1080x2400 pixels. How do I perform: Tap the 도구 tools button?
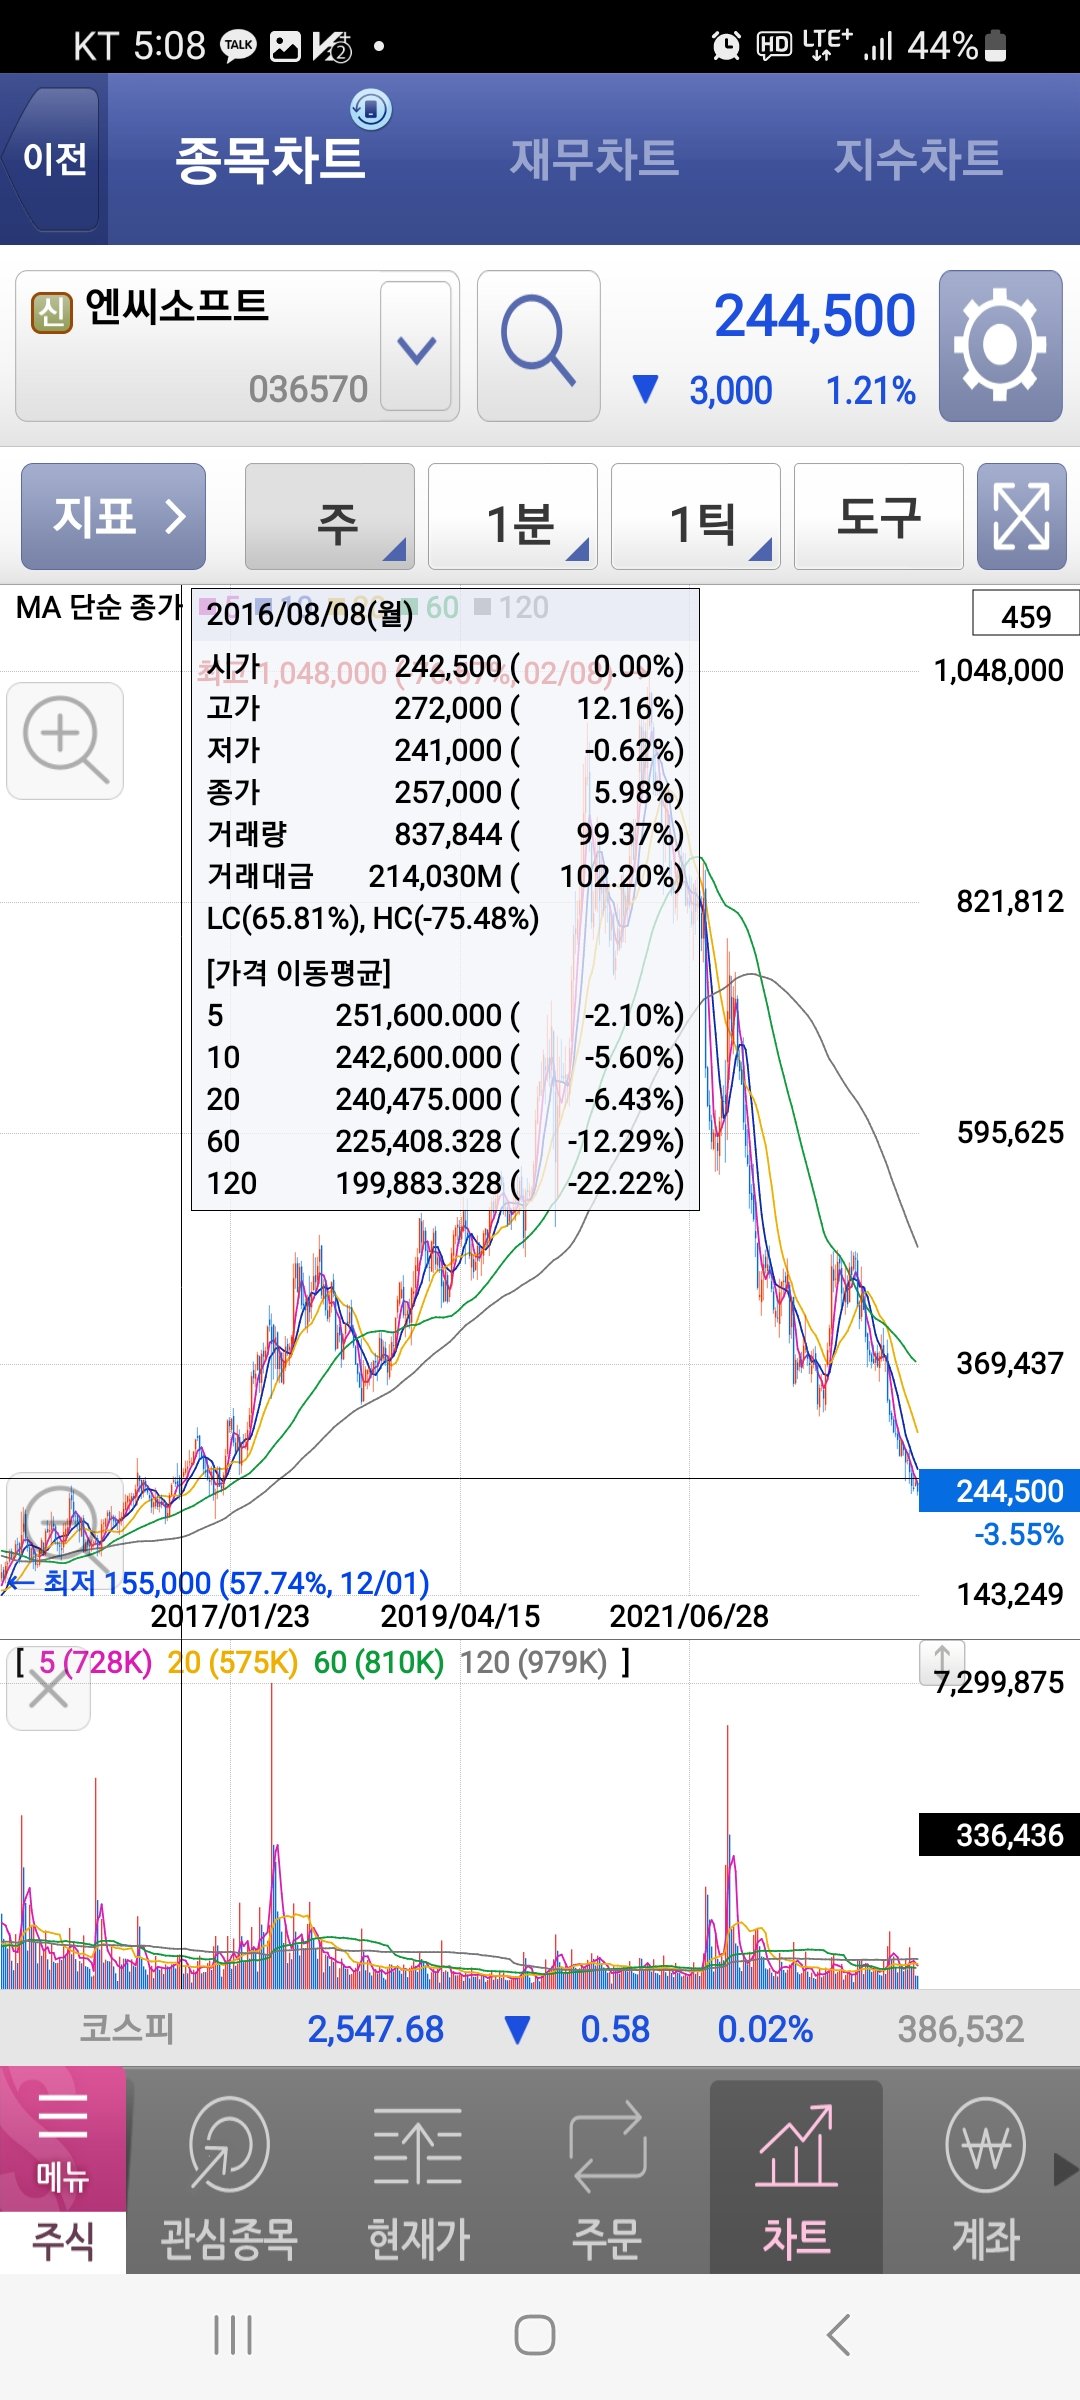(x=878, y=516)
